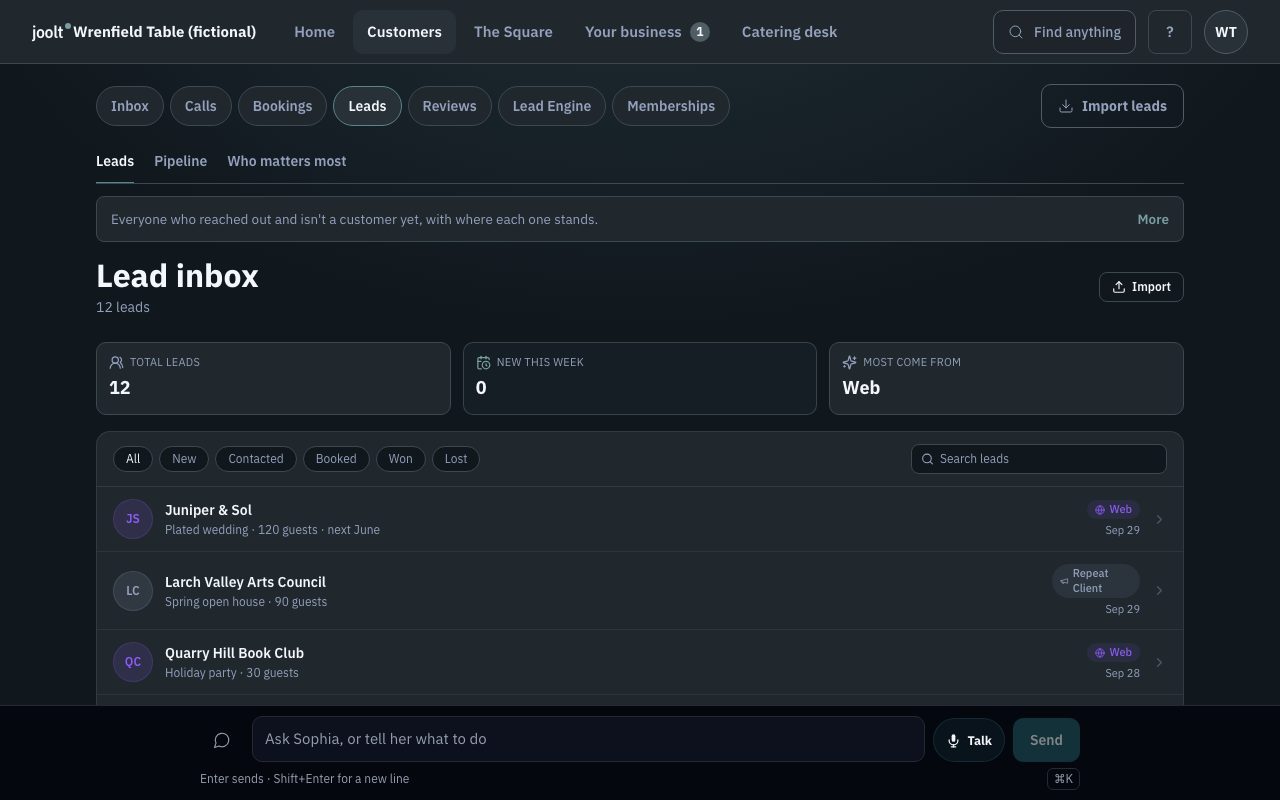This screenshot has height=800, width=1280.
Task: Click the notification badge on Your business
Action: pos(700,32)
